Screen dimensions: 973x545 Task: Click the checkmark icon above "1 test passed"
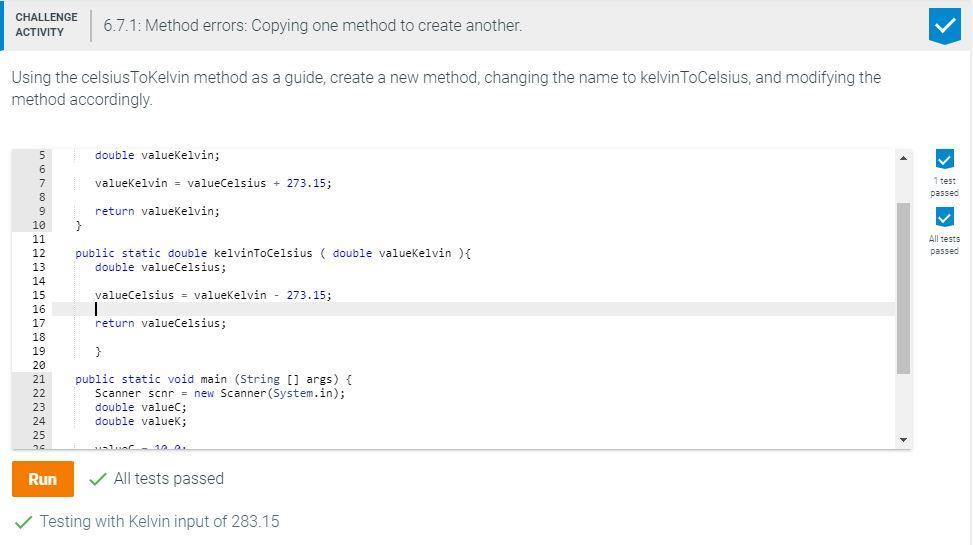pyautogui.click(x=944, y=159)
